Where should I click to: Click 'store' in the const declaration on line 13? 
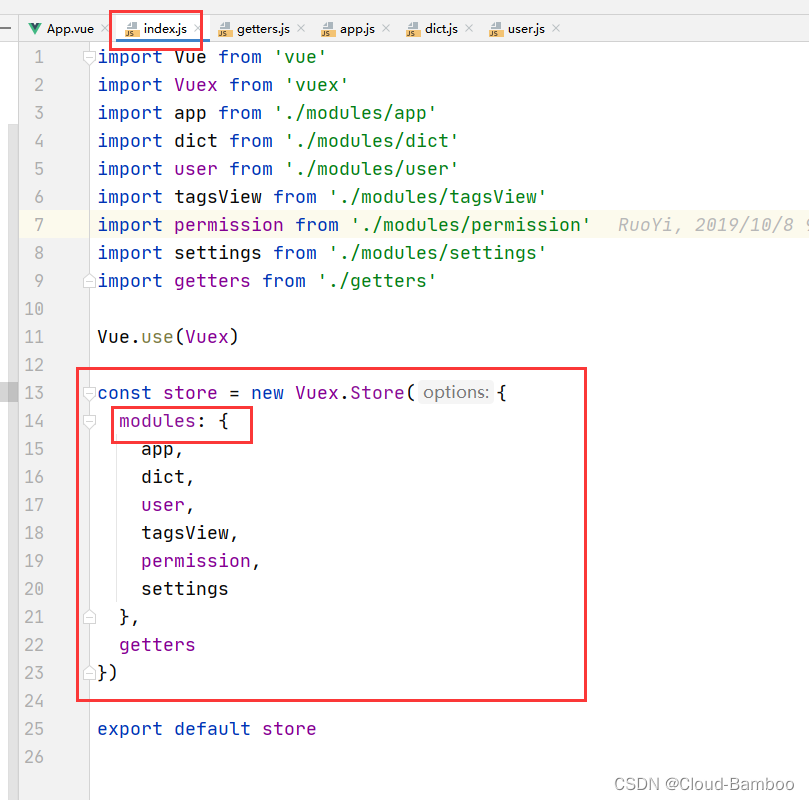[x=190, y=393]
